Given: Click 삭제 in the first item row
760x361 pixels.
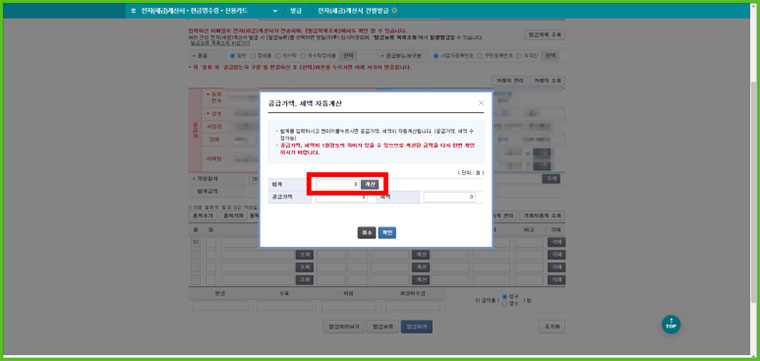Looking at the screenshot, I should pyautogui.click(x=556, y=242).
